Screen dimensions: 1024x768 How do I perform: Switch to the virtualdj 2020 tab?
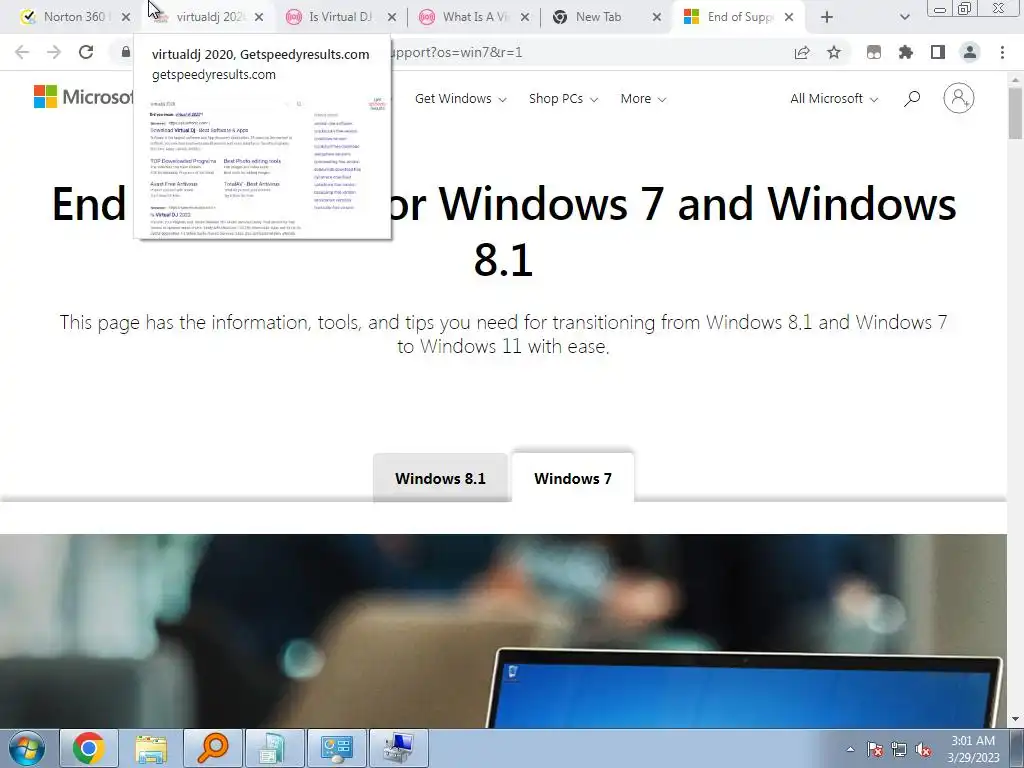pyautogui.click(x=208, y=17)
